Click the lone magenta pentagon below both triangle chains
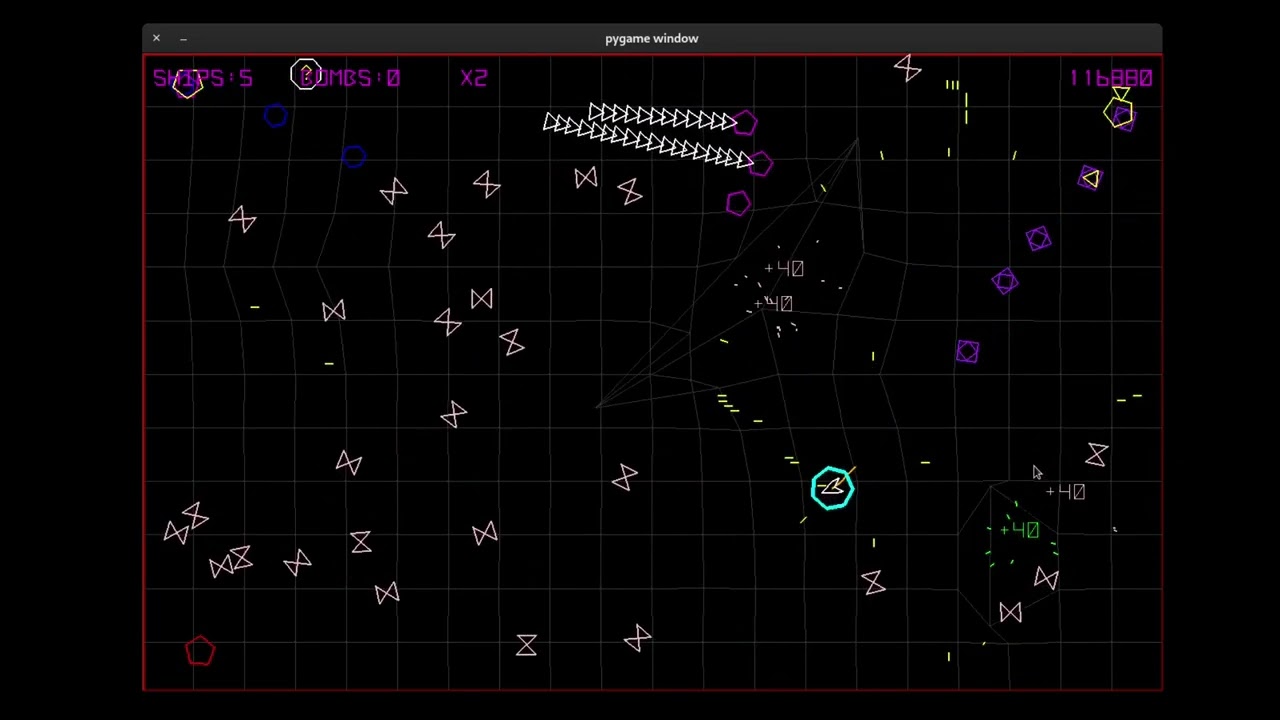The image size is (1280, 720). pos(738,204)
